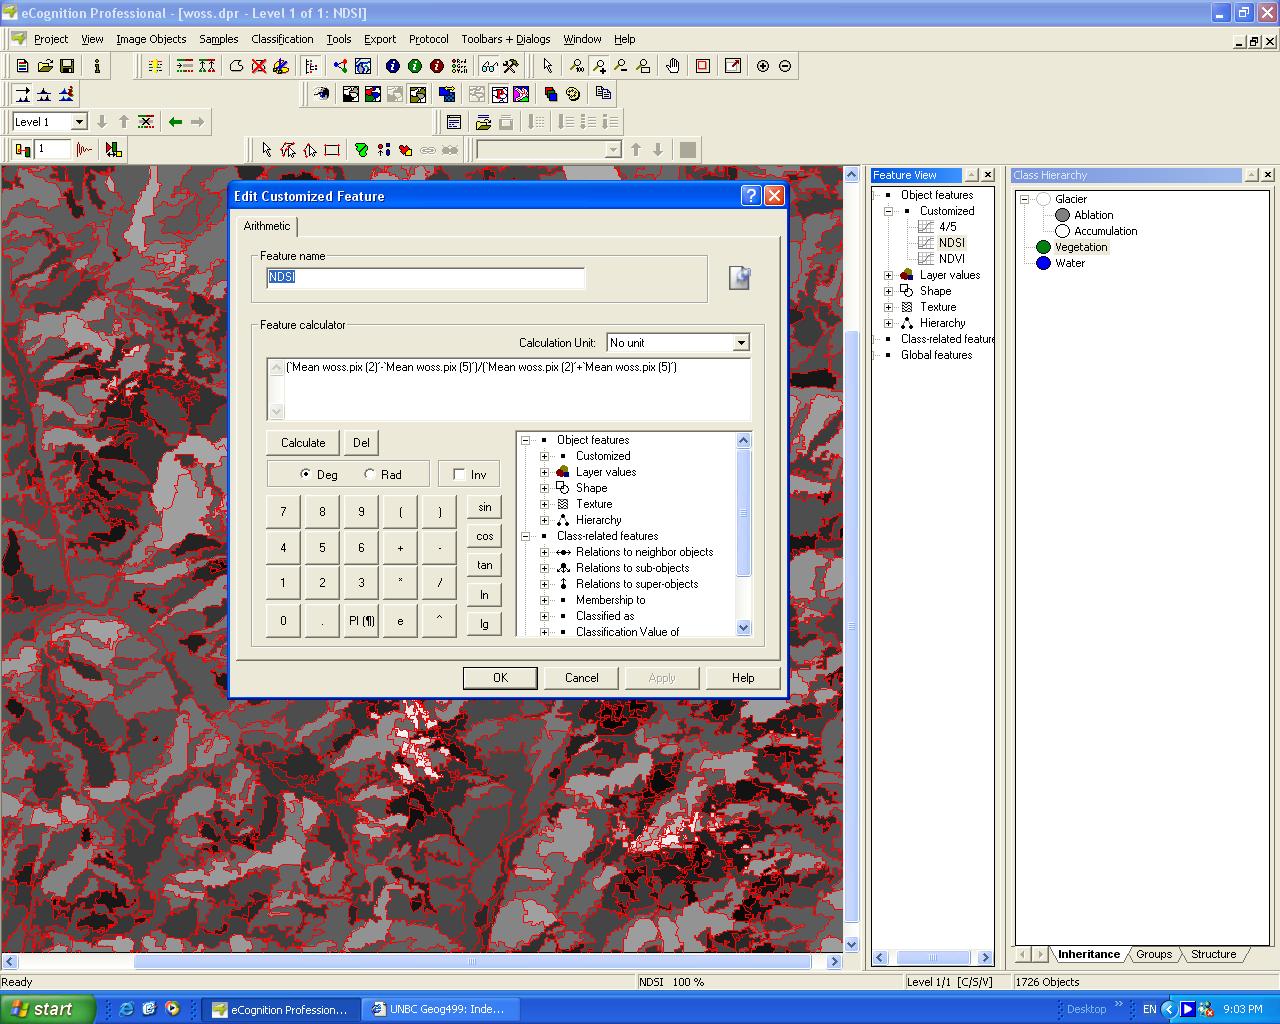This screenshot has width=1280, height=1024.
Task: Click the binoculars feature search icon
Action: (487, 66)
